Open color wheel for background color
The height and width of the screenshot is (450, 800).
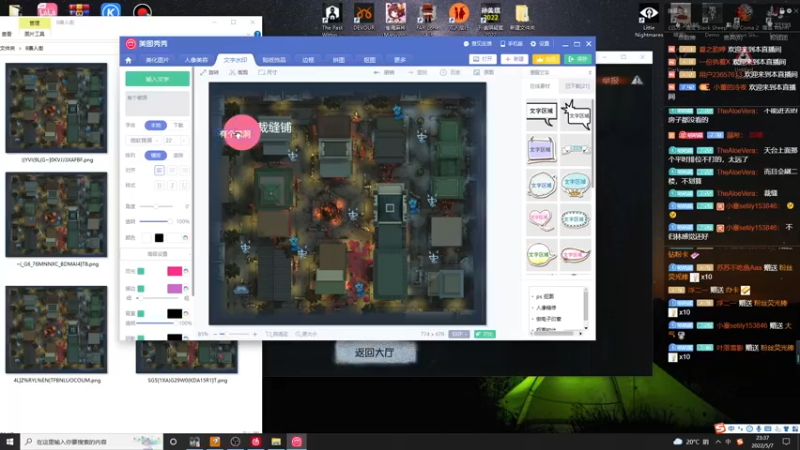click(x=186, y=314)
